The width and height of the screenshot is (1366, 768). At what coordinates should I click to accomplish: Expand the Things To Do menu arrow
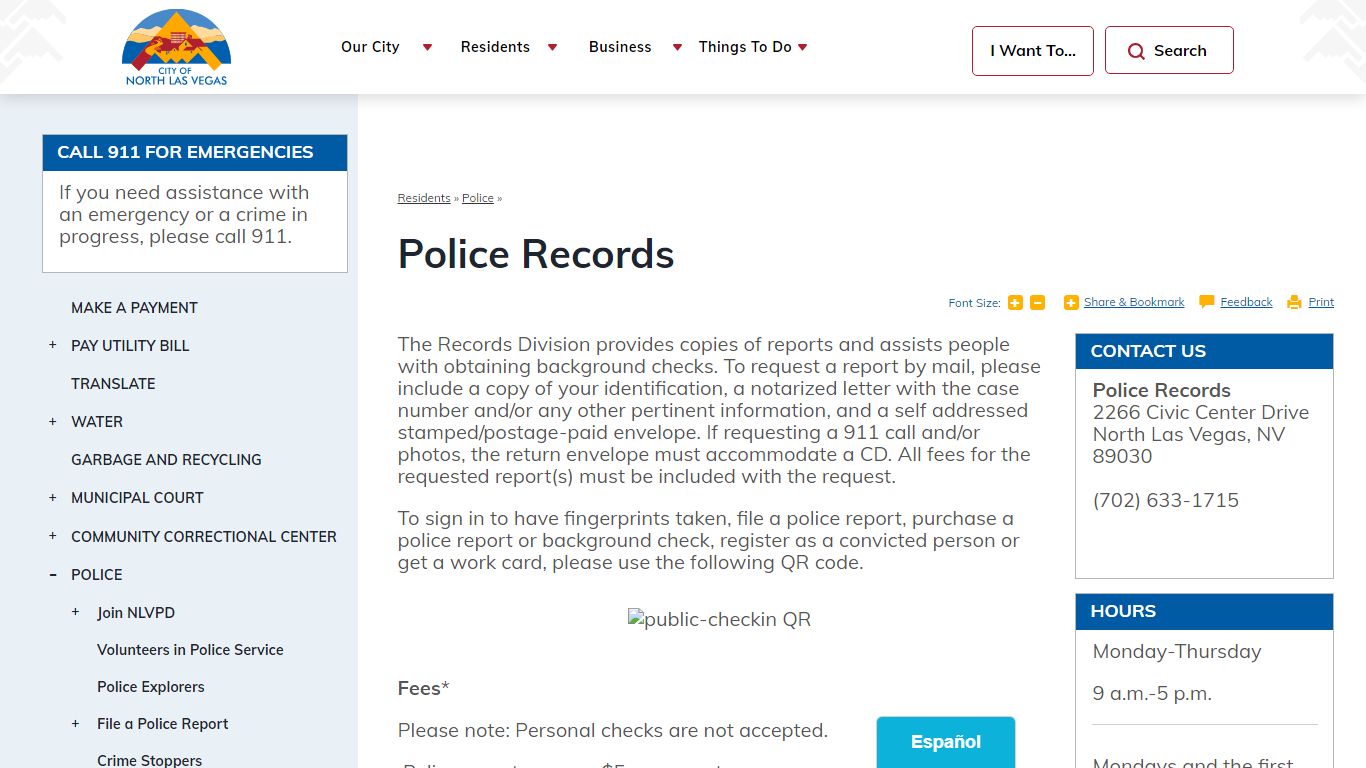(802, 47)
